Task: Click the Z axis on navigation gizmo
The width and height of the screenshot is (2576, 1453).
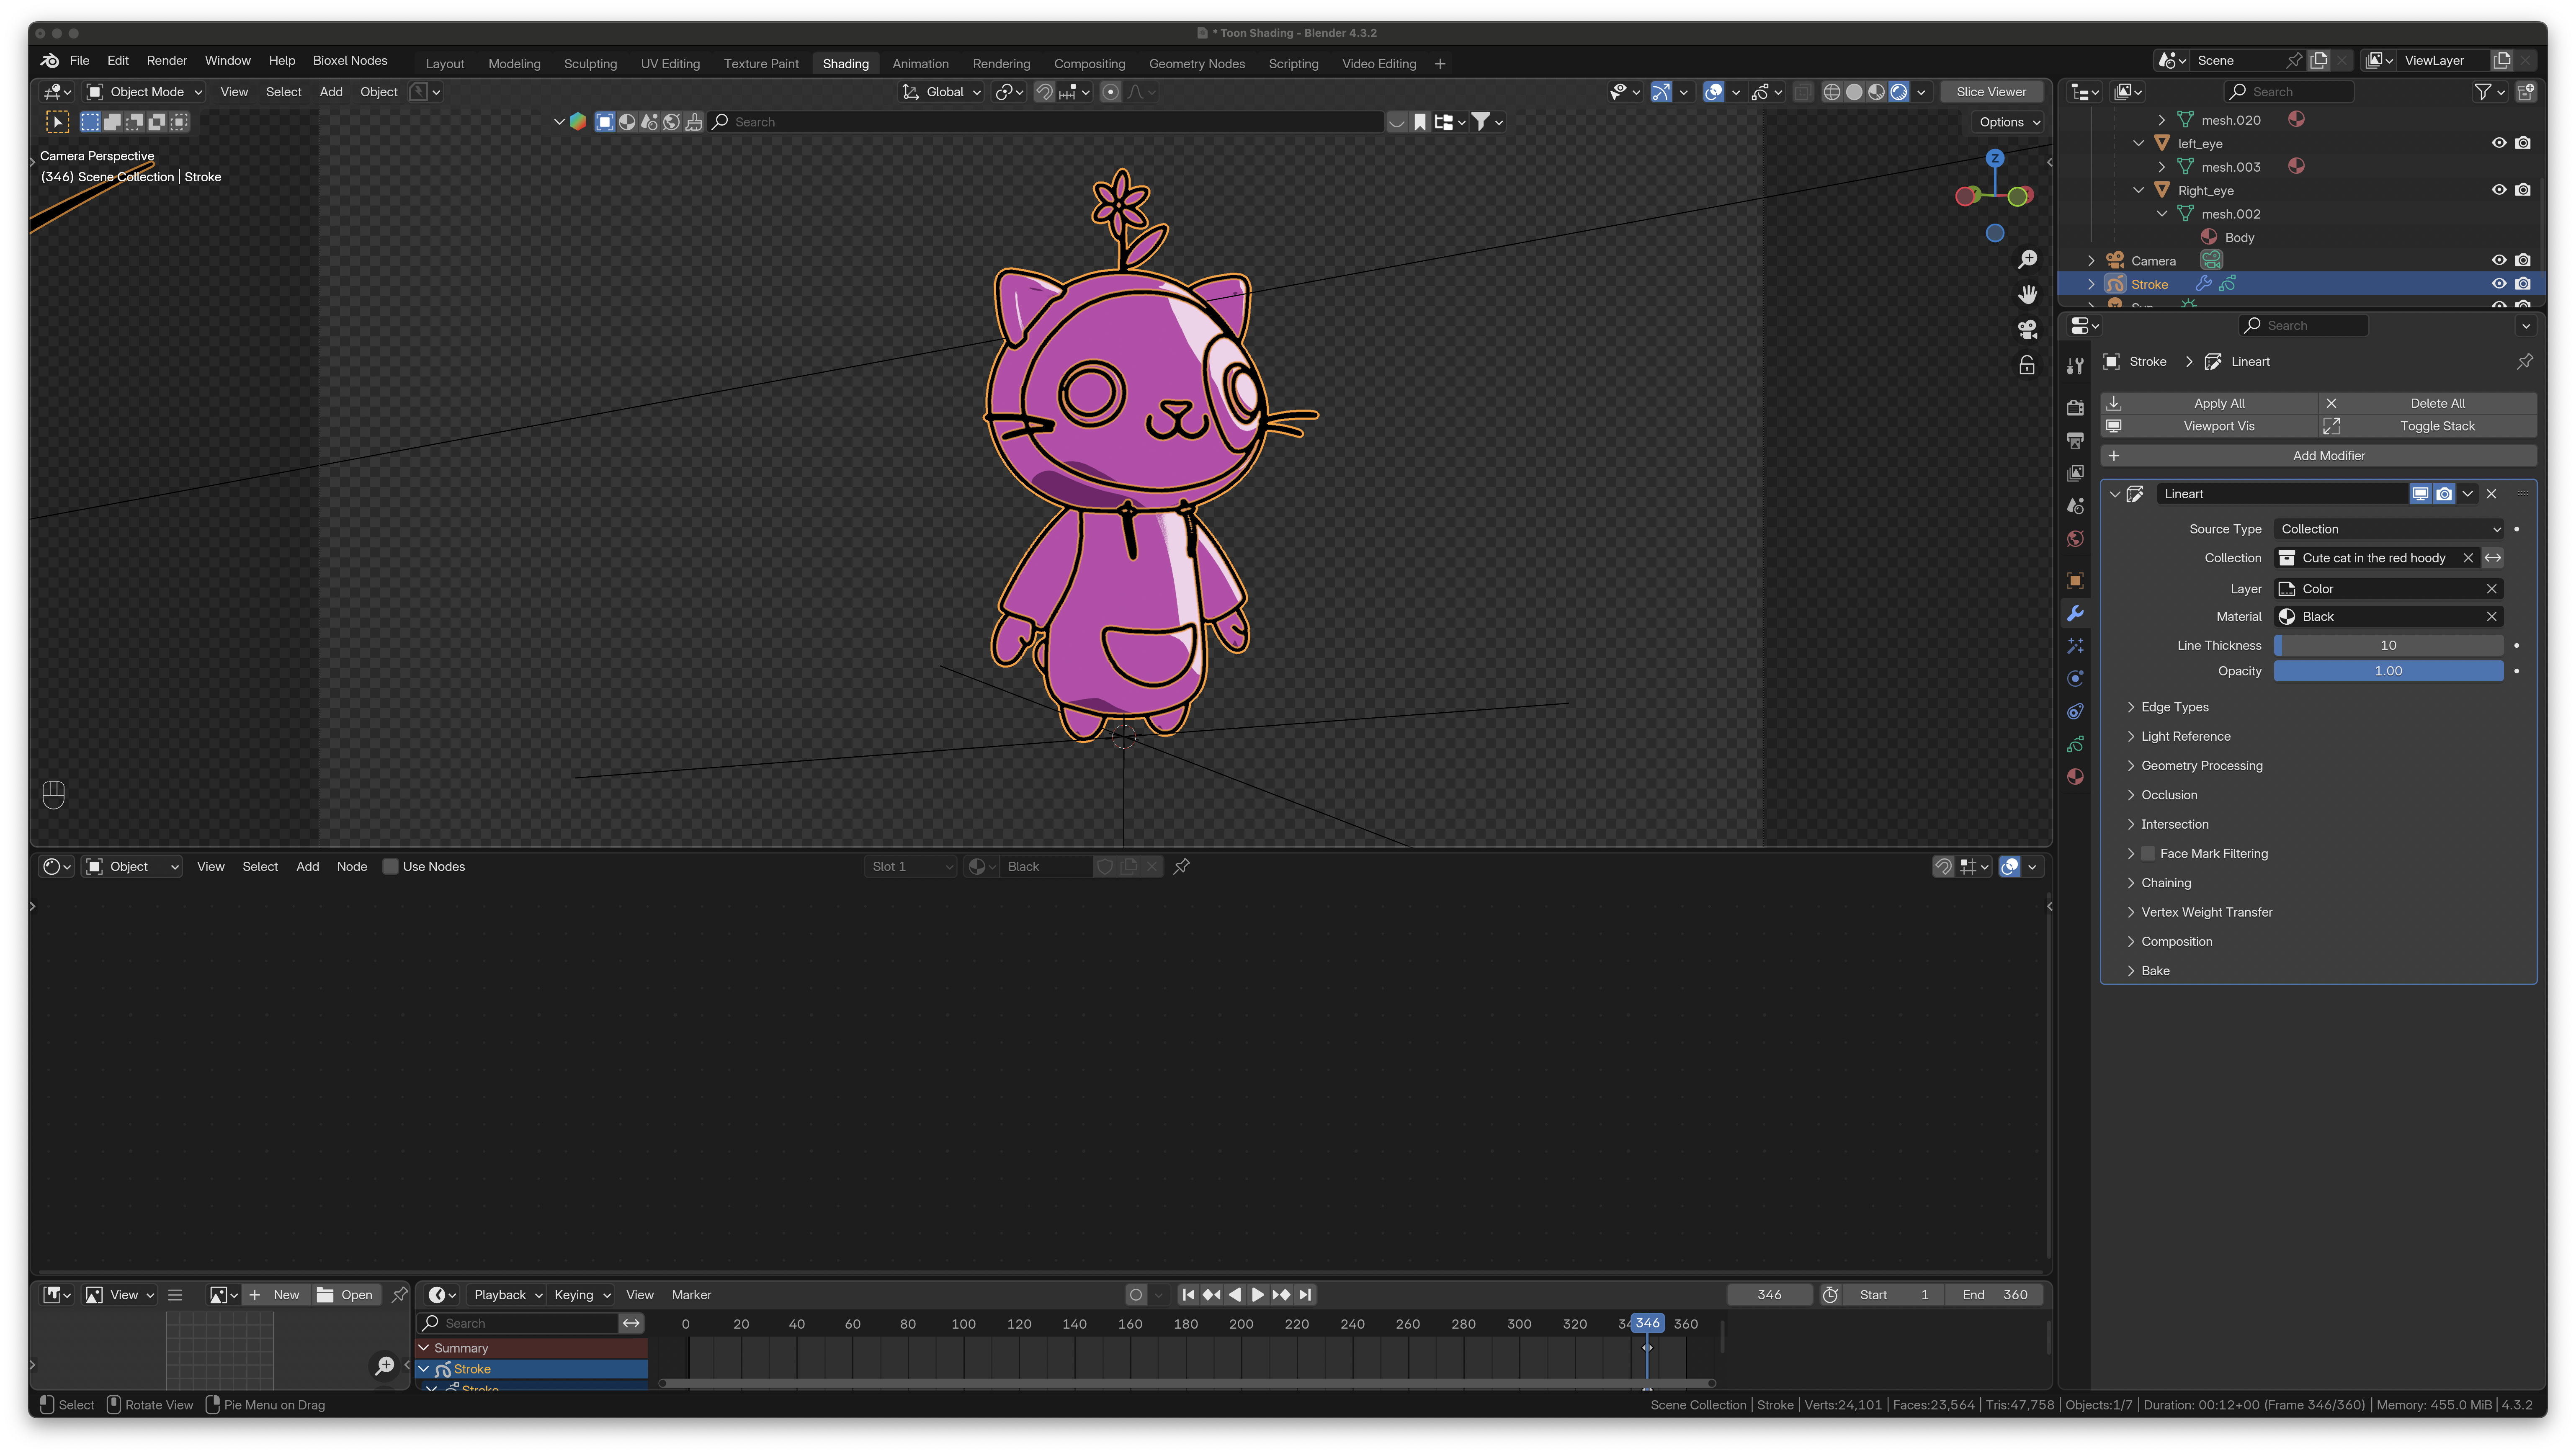Action: coord(1994,158)
